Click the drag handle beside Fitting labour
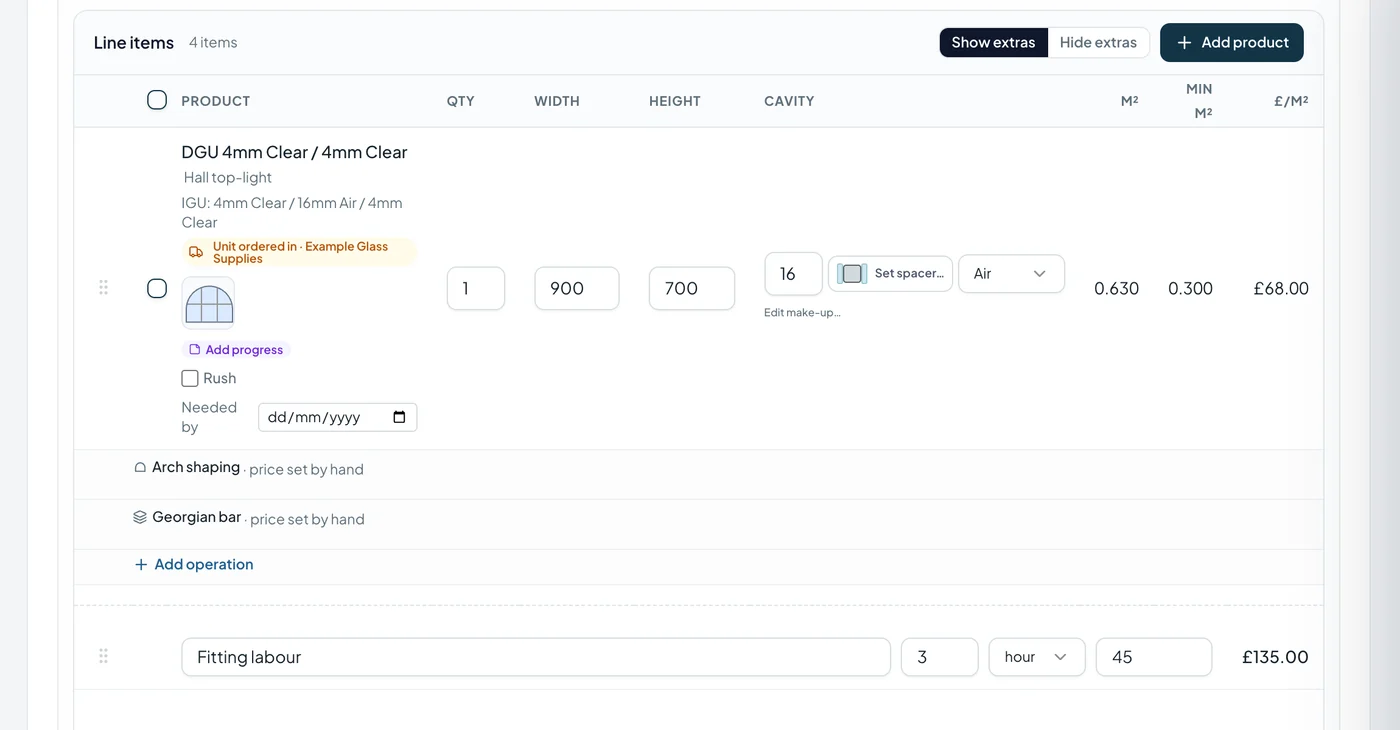The height and width of the screenshot is (730, 1400). [x=103, y=657]
